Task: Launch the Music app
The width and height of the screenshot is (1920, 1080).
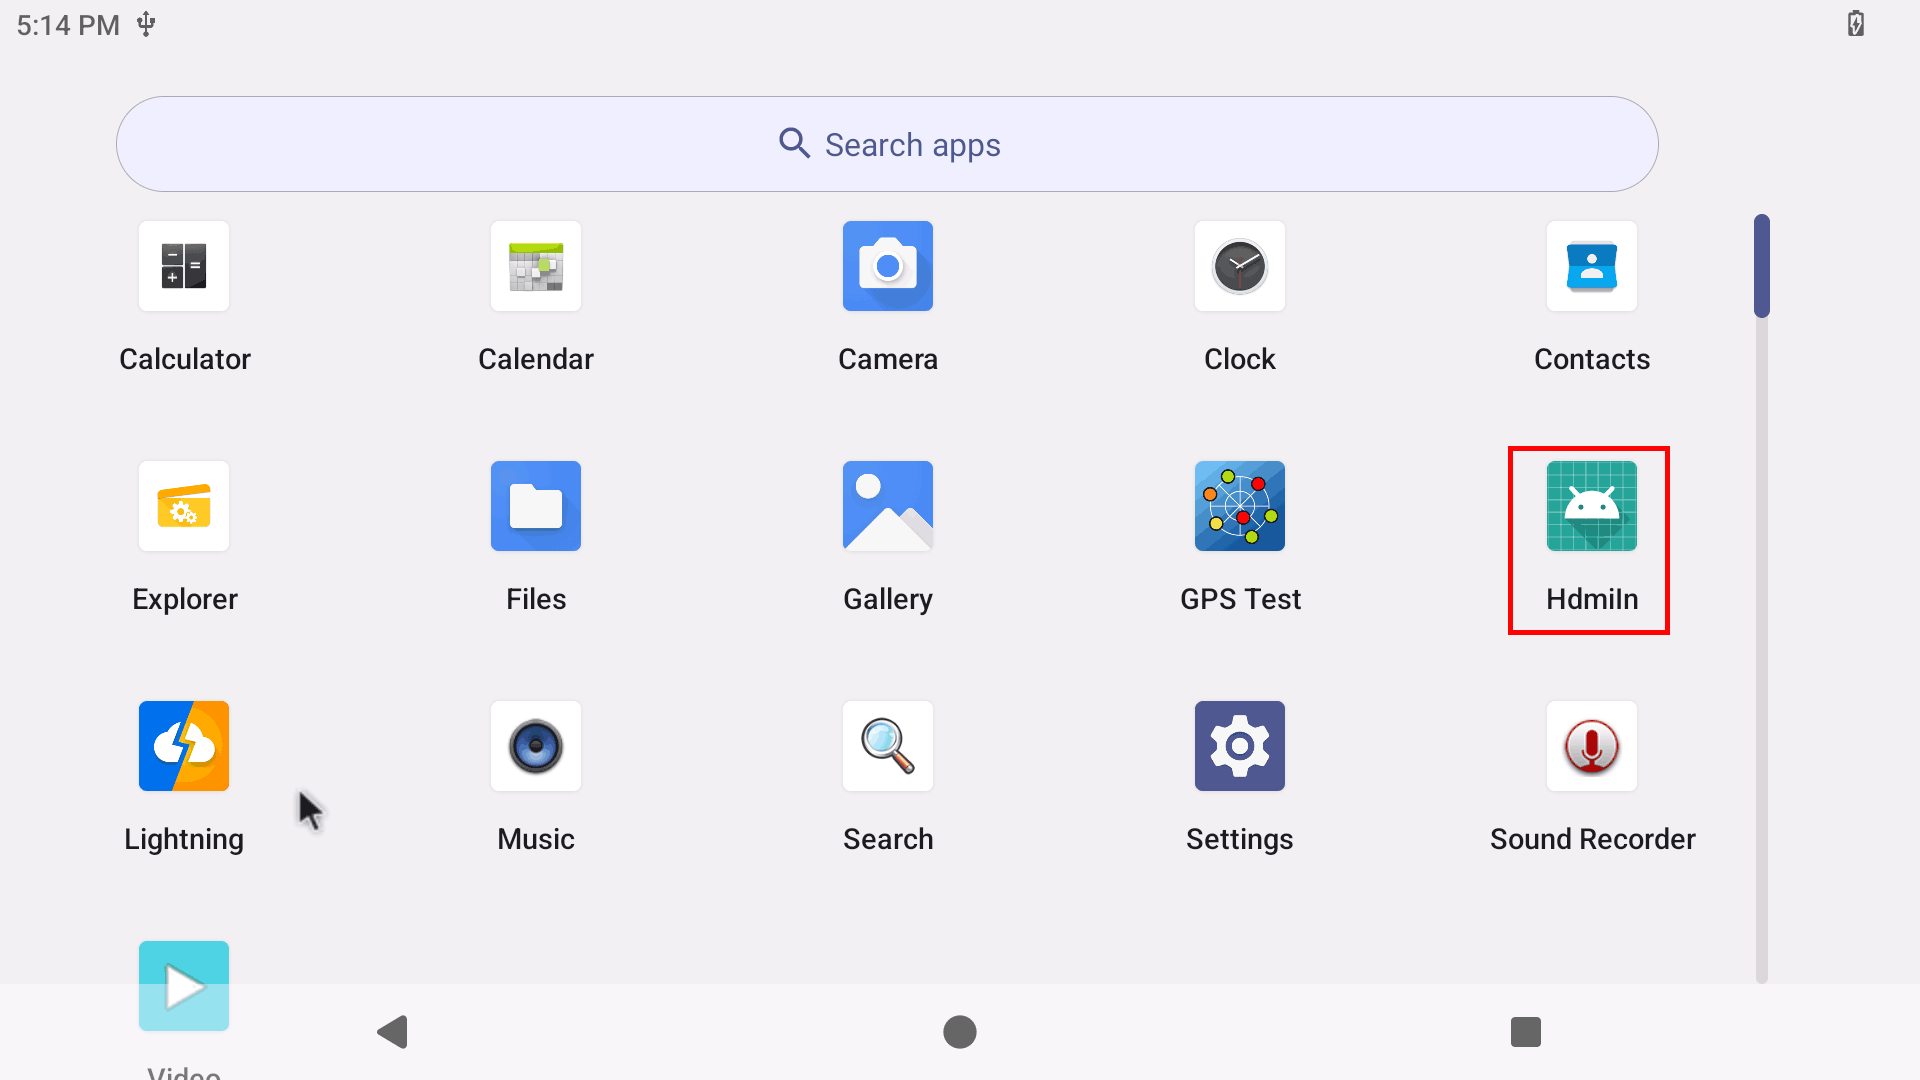Action: point(536,747)
